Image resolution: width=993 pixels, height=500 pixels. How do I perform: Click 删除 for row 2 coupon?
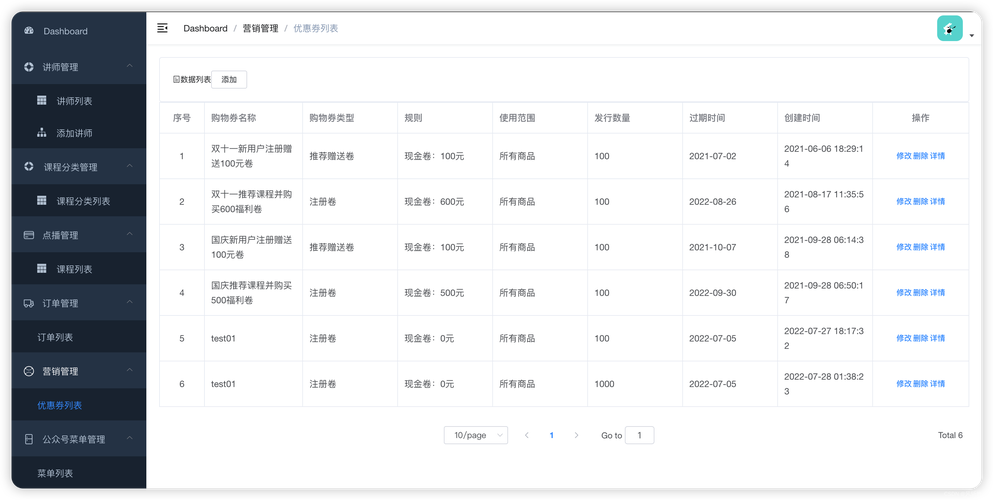(x=920, y=201)
